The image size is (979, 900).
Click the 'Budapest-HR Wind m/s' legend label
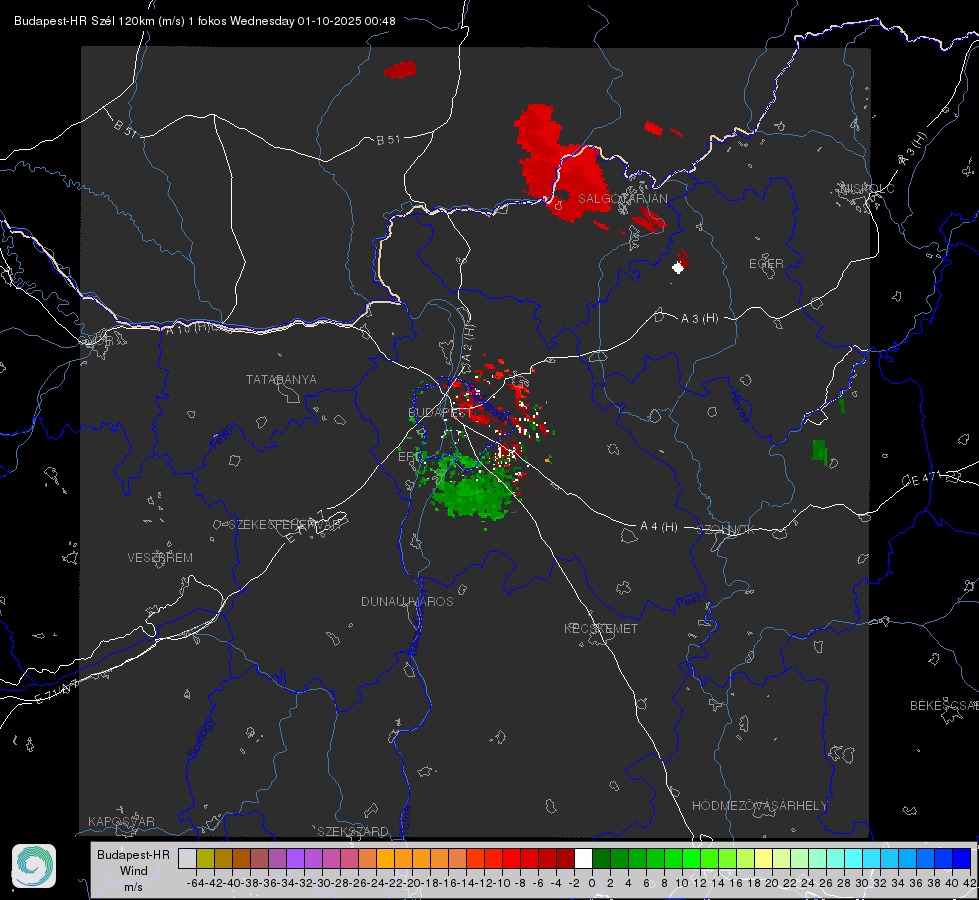point(134,870)
